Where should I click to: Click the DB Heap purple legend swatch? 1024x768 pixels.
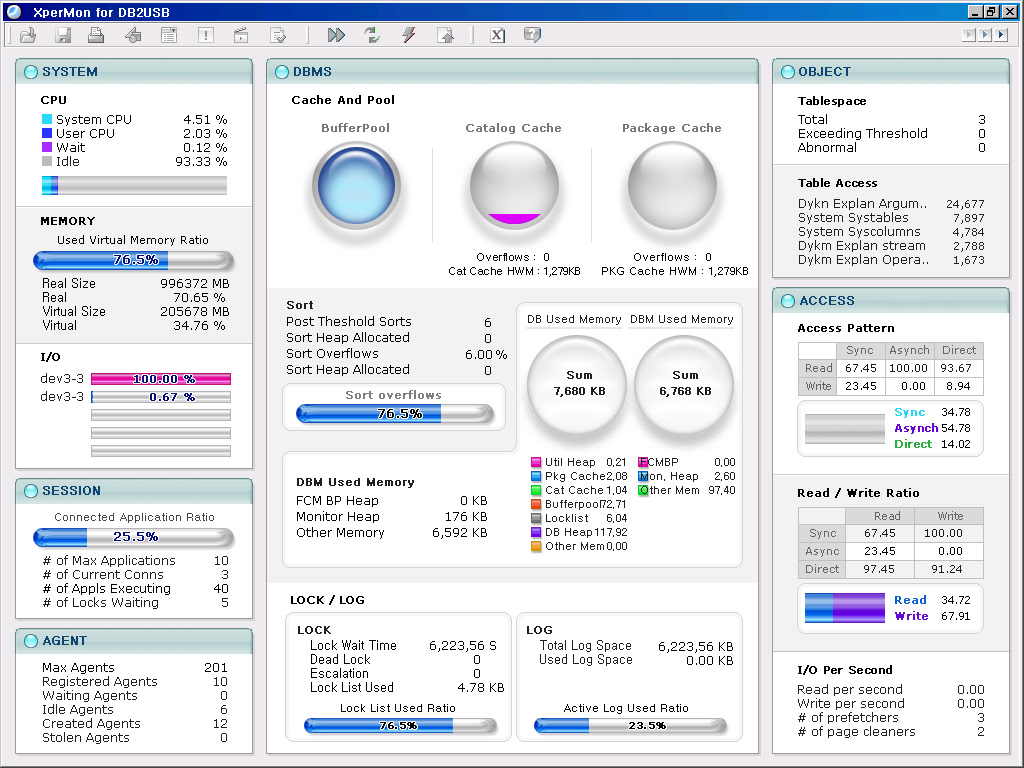click(536, 532)
